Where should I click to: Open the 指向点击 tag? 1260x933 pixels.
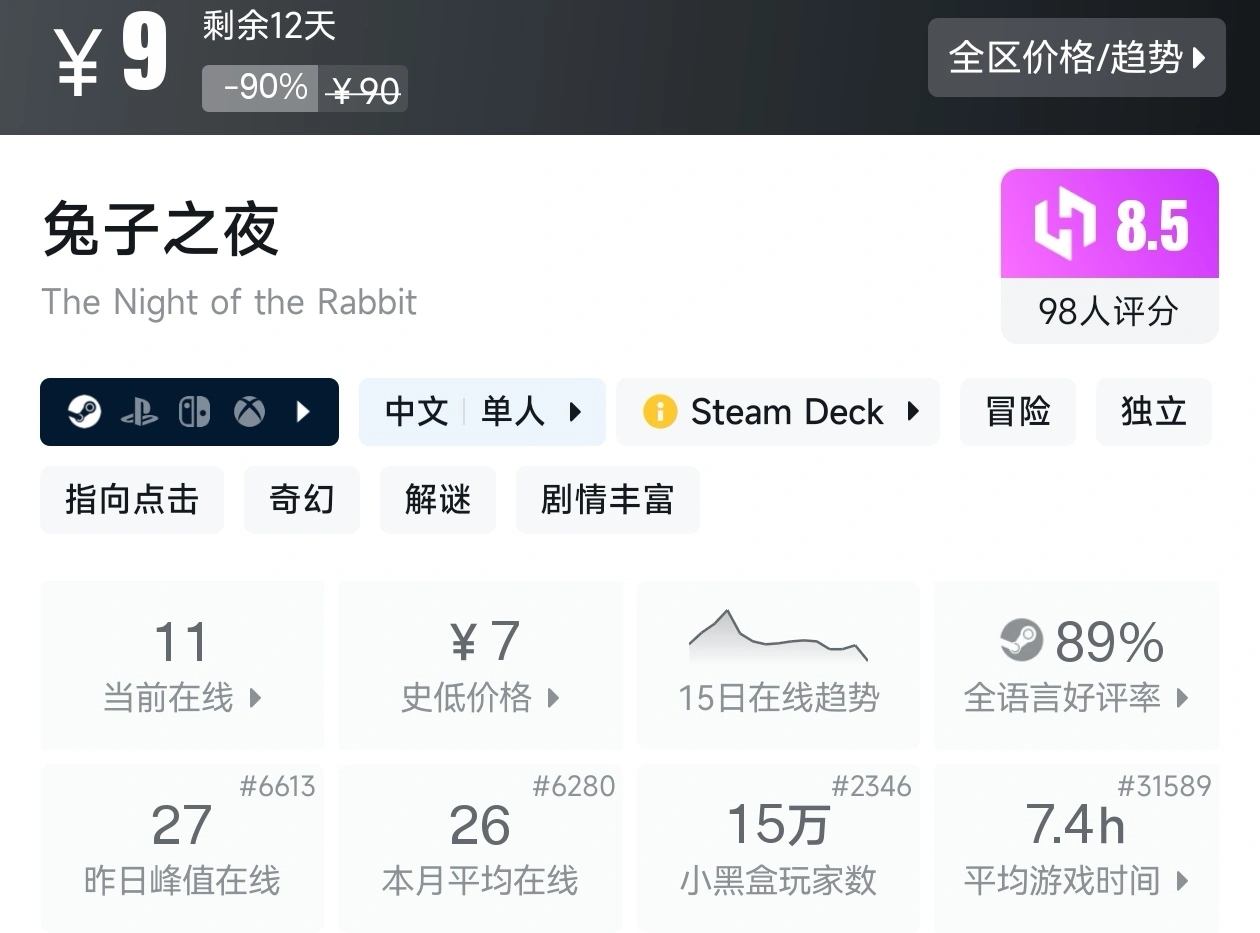click(x=132, y=499)
